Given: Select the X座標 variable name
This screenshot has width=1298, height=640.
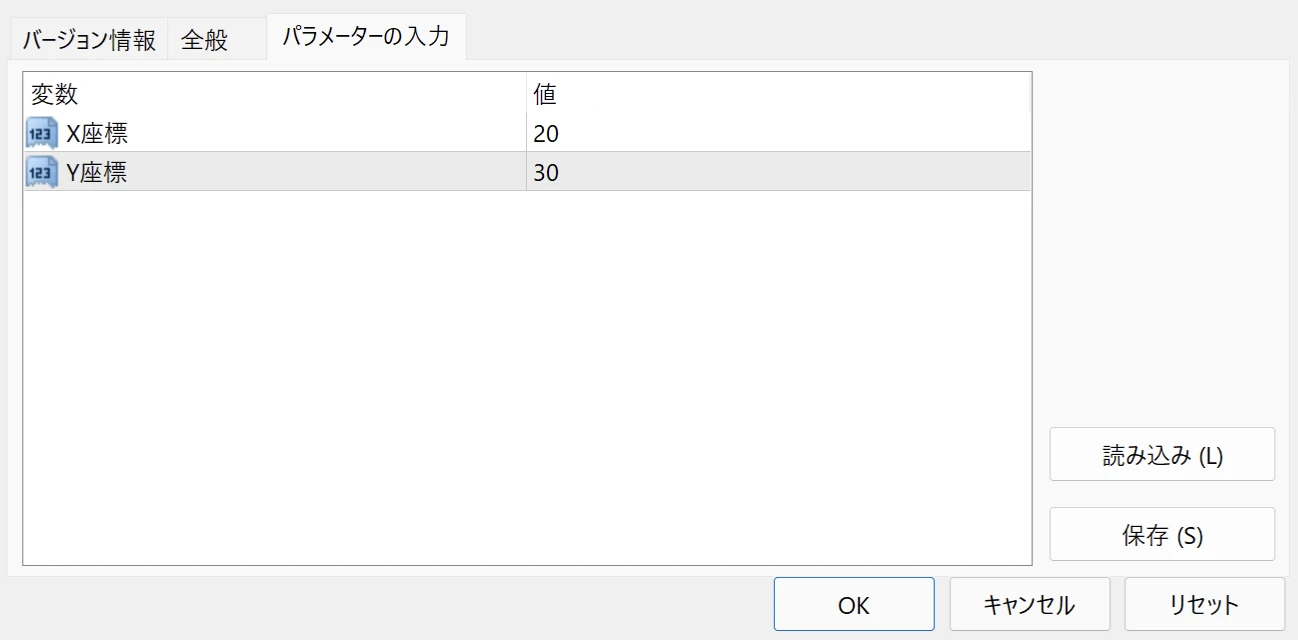Looking at the screenshot, I should [x=97, y=133].
